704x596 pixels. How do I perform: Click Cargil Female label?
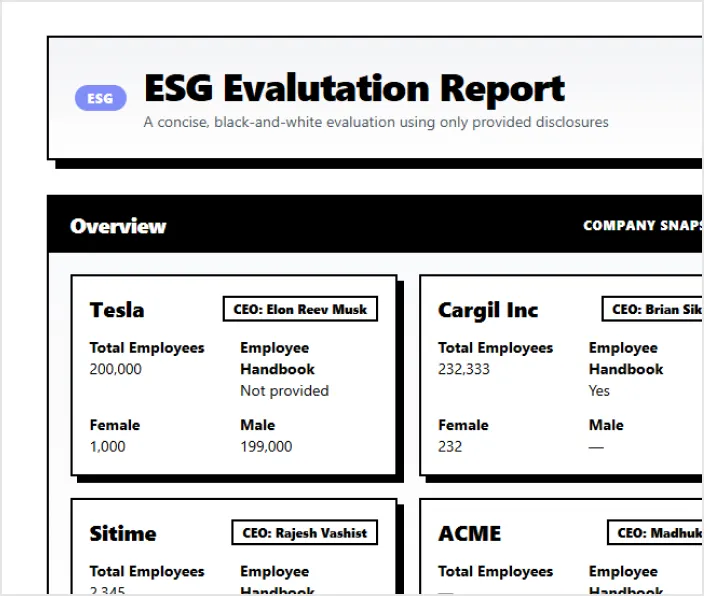click(463, 425)
